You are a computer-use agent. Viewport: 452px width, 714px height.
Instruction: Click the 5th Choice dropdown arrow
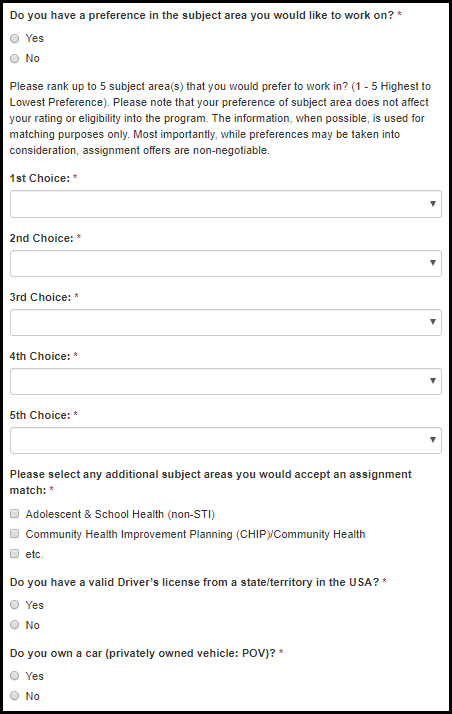point(433,440)
